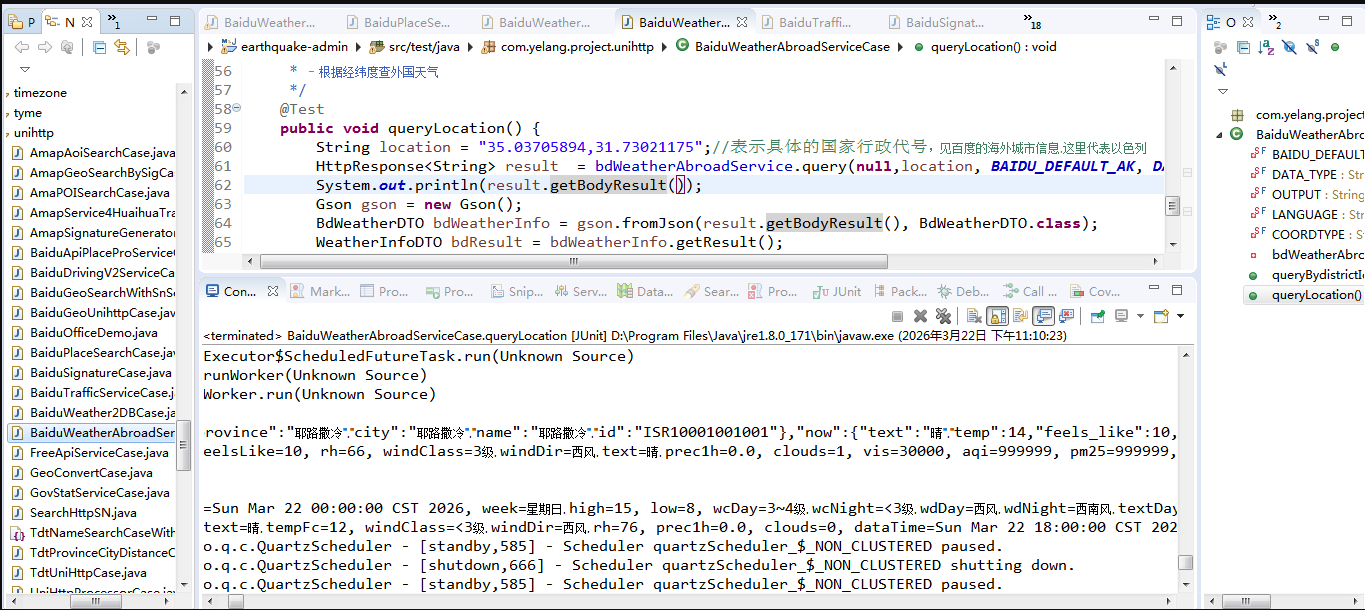
Task: Click Forward arrow in Navigator toolbar
Action: pyautogui.click(x=44, y=47)
